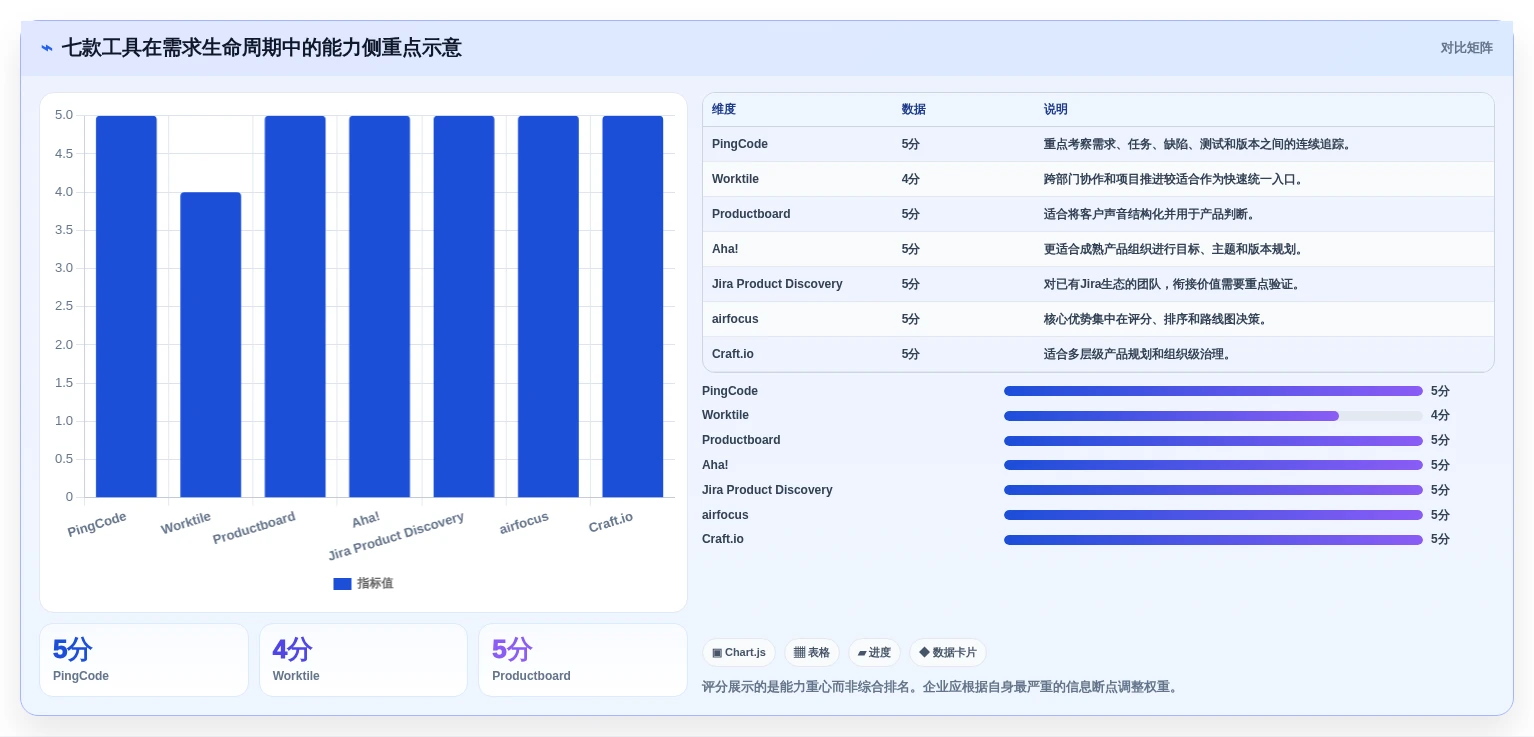Select the Craft.io table row name

pos(733,354)
